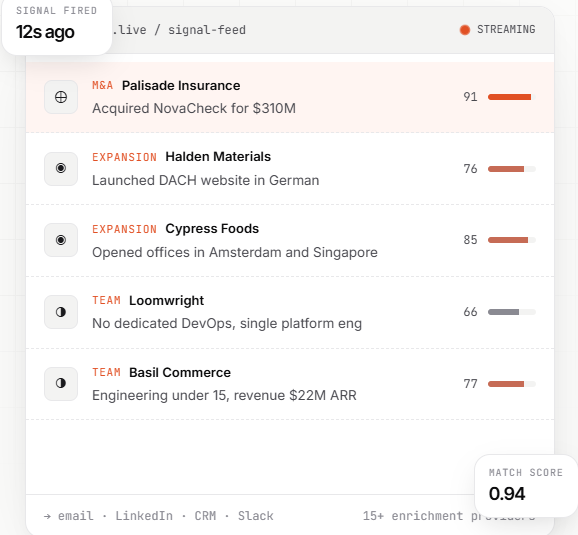Click the target icon next to Halden Materials
This screenshot has width=578, height=535.
(61, 169)
